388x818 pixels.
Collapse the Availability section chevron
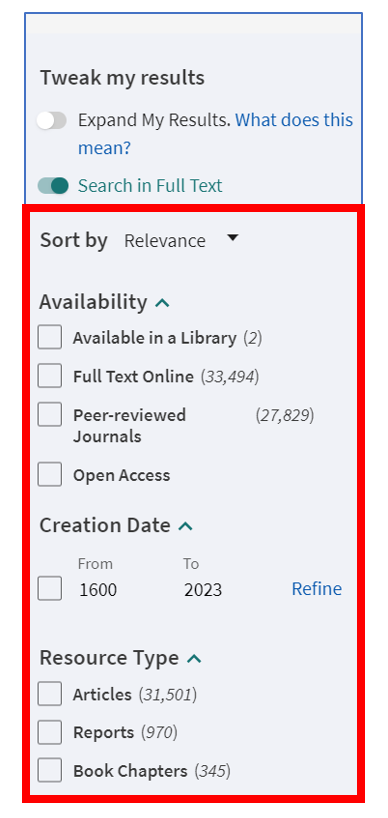point(163,303)
